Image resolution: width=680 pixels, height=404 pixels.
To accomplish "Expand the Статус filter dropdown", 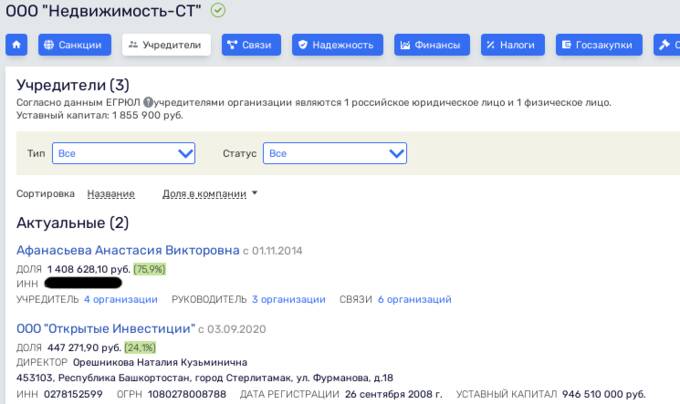I will tap(334, 153).
